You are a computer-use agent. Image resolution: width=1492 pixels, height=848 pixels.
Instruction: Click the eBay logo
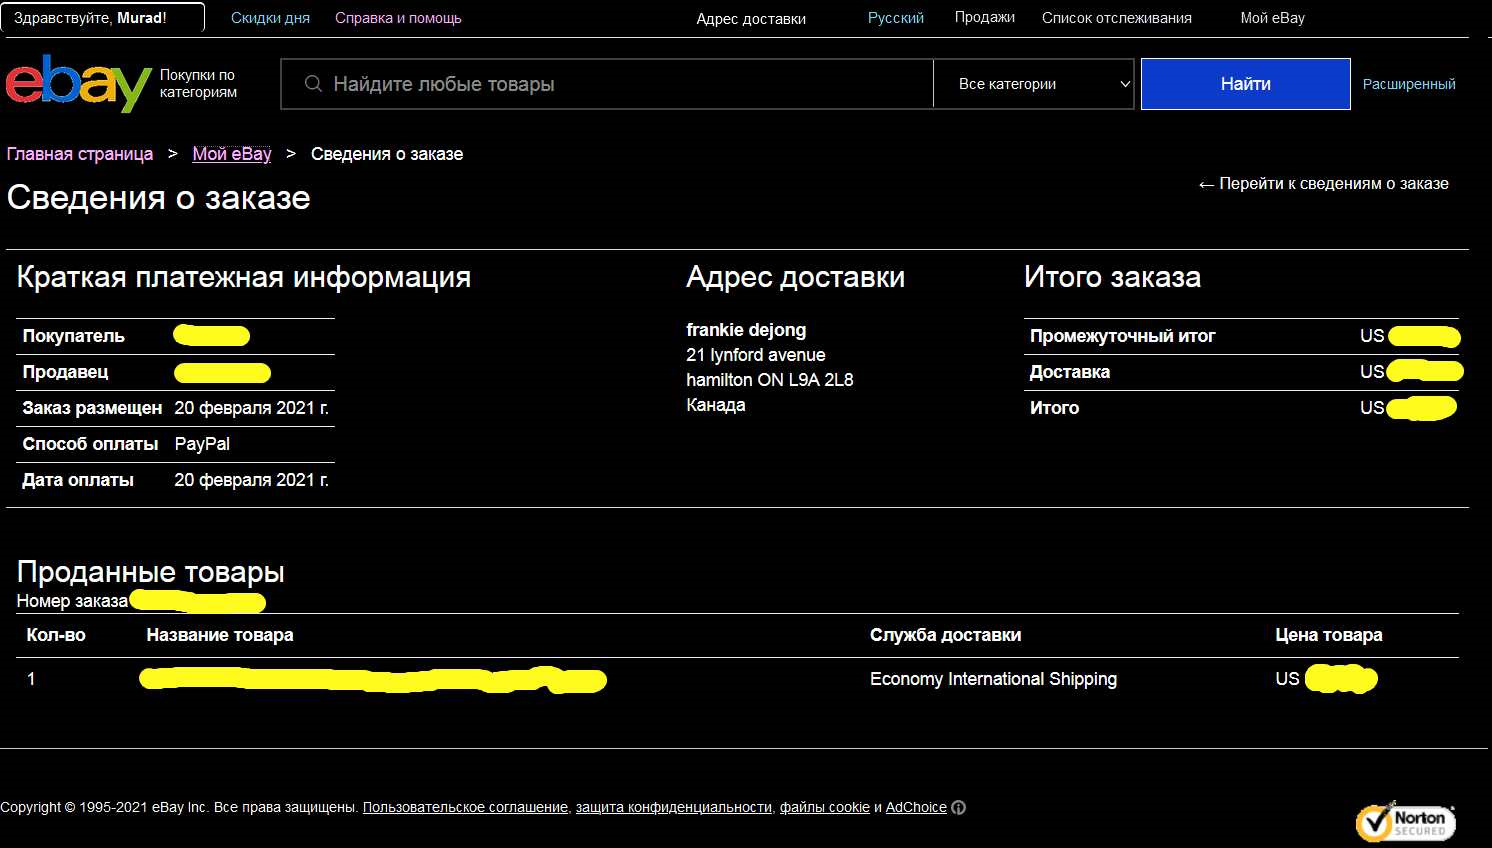coord(78,84)
